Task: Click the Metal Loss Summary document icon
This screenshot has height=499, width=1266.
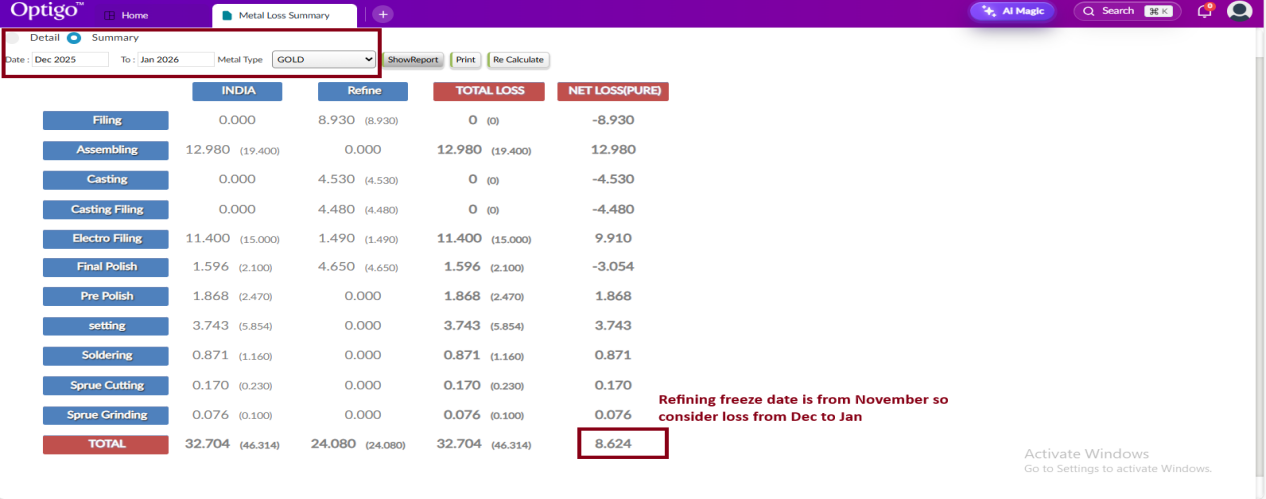Action: (x=228, y=16)
